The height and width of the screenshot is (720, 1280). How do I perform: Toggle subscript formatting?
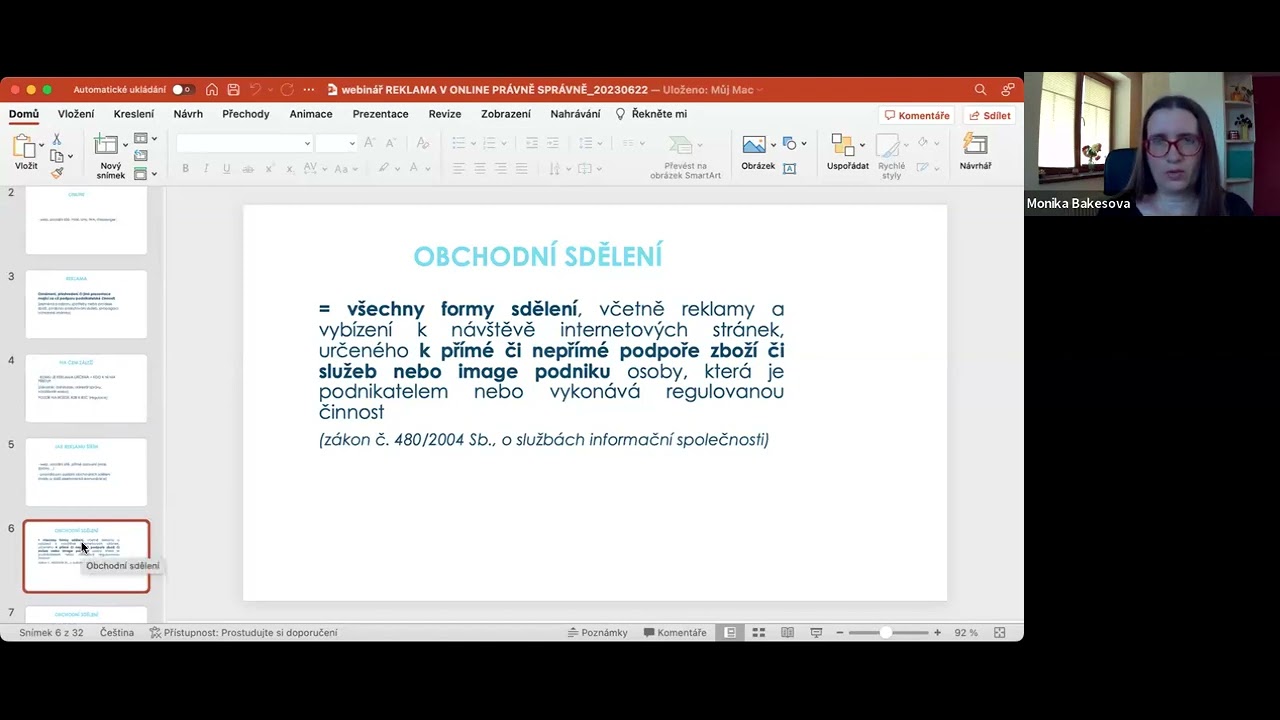[290, 168]
